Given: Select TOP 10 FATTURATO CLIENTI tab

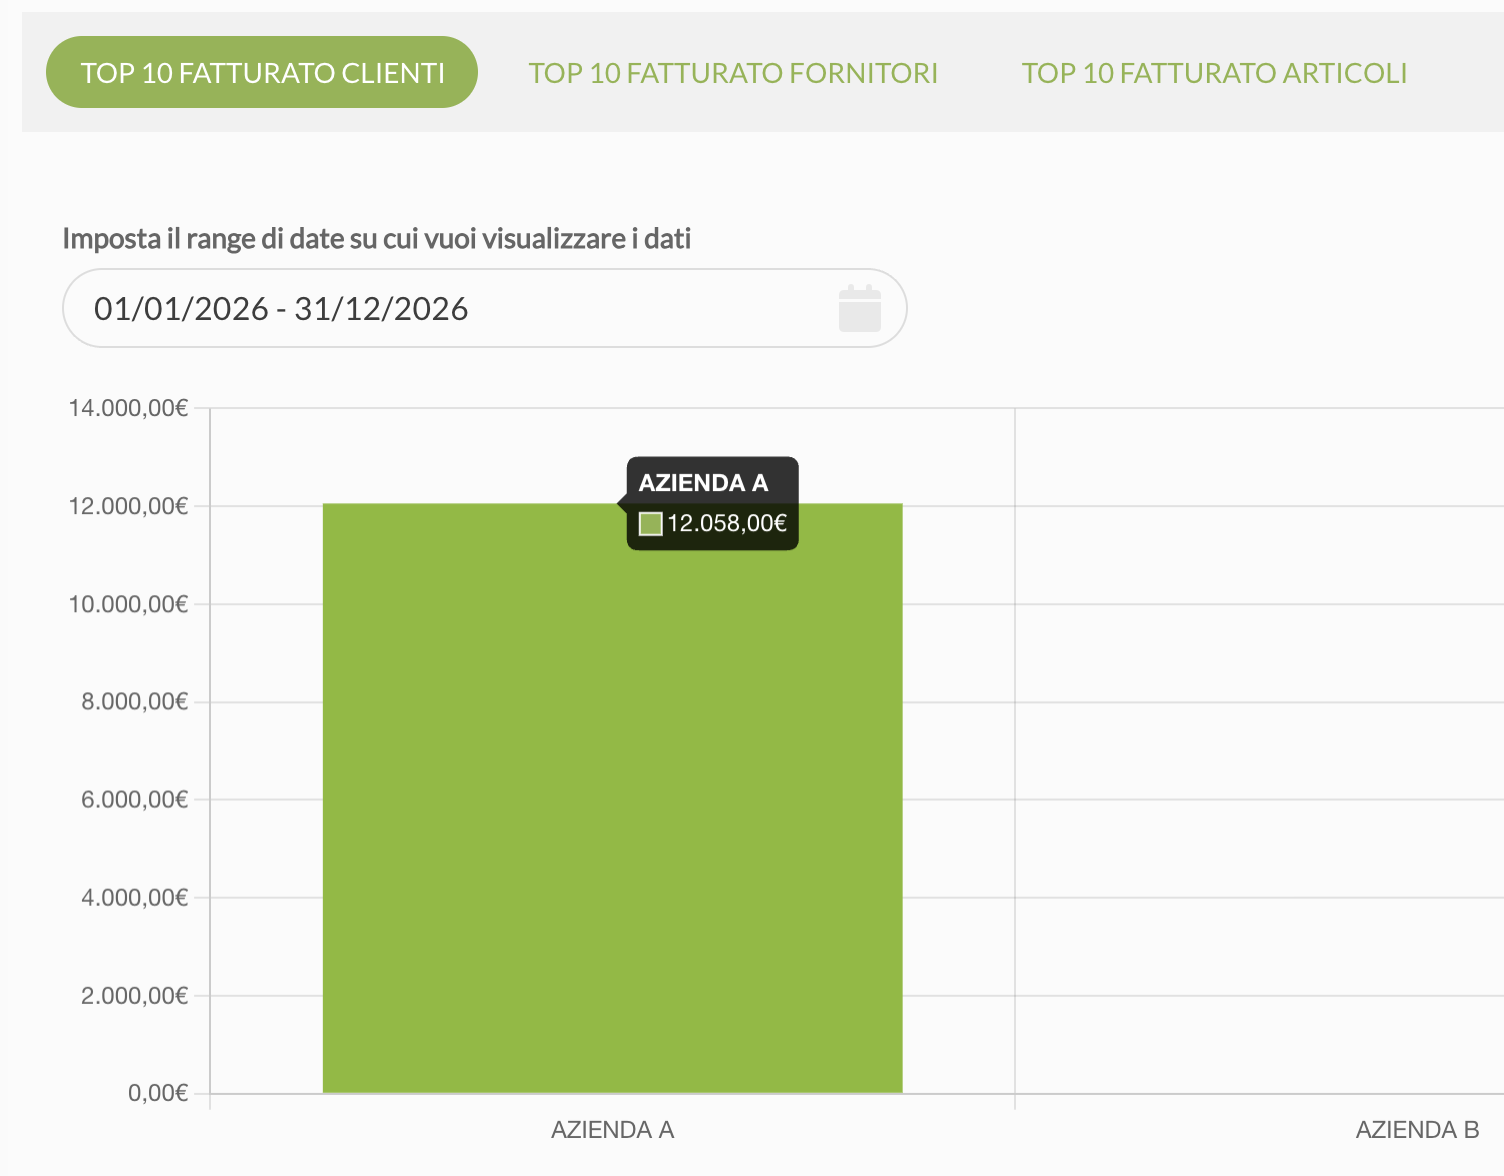Looking at the screenshot, I should (262, 72).
